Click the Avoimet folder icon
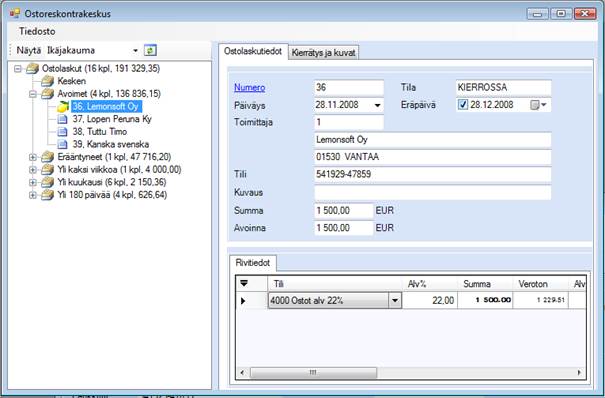This screenshot has width=605, height=398. [x=47, y=94]
